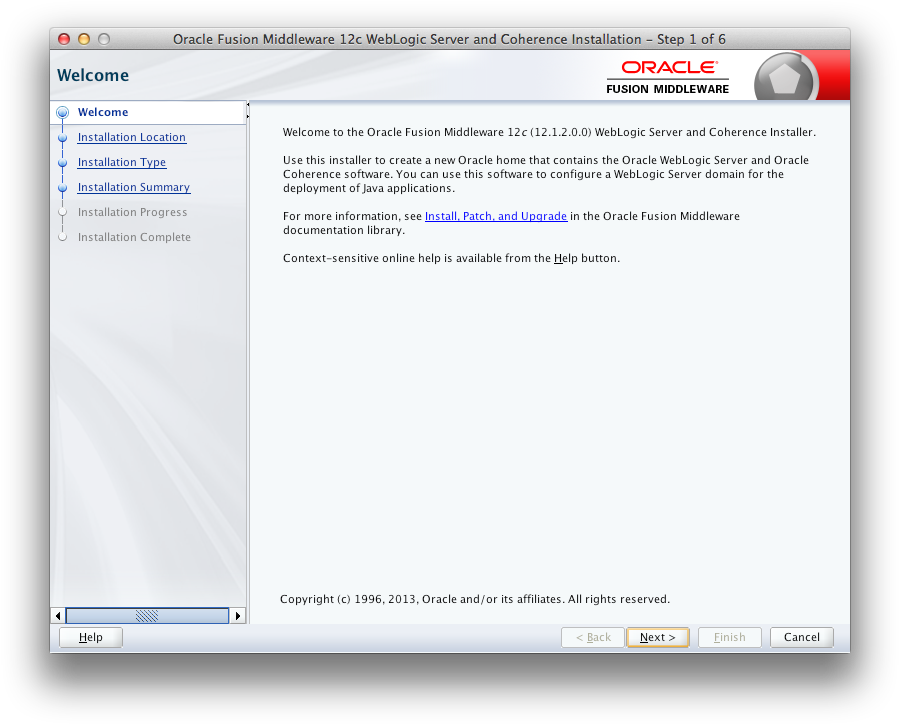
Task: Click the Help button
Action: coord(91,637)
